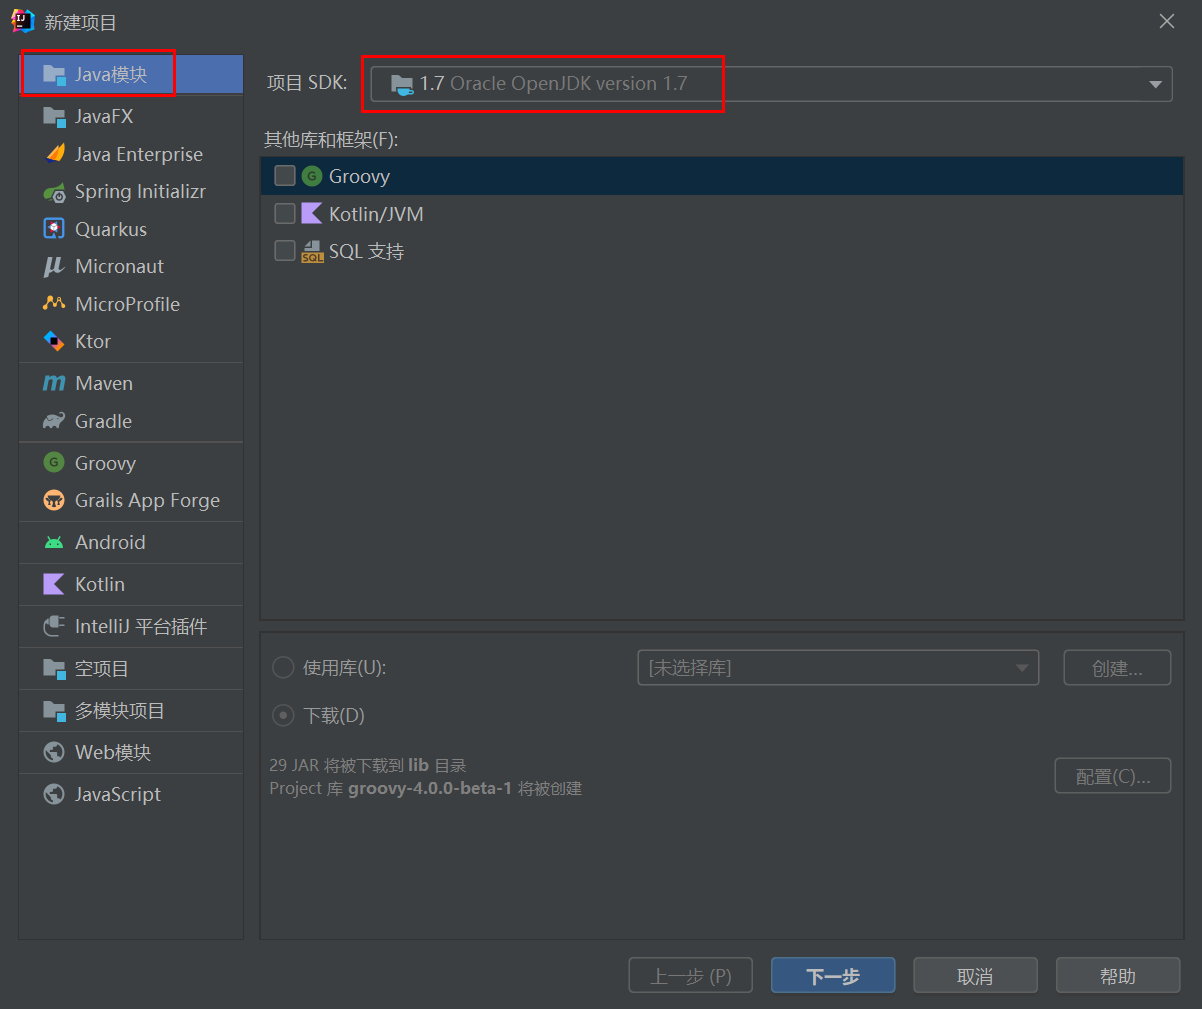Viewport: 1202px width, 1009px height.
Task: Click the 空项目 folder icon
Action: coord(54,669)
